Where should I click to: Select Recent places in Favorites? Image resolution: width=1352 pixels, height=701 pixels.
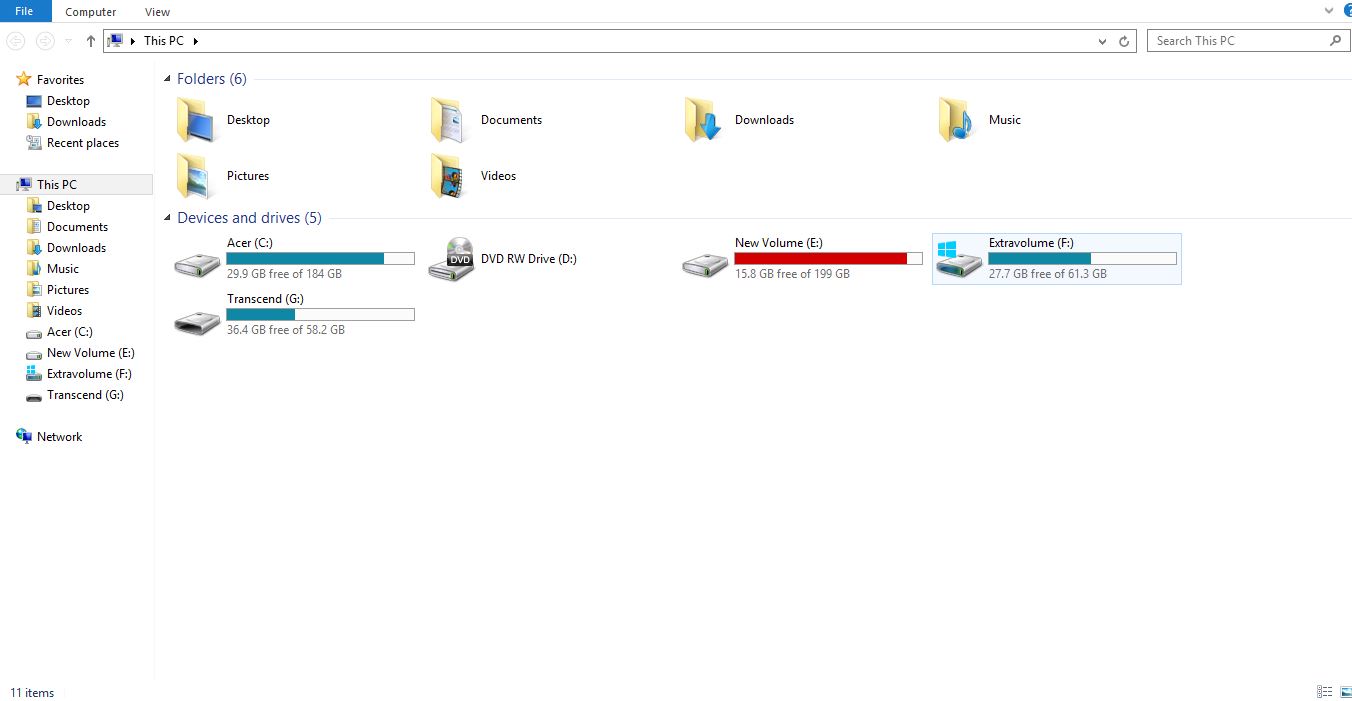coord(82,143)
